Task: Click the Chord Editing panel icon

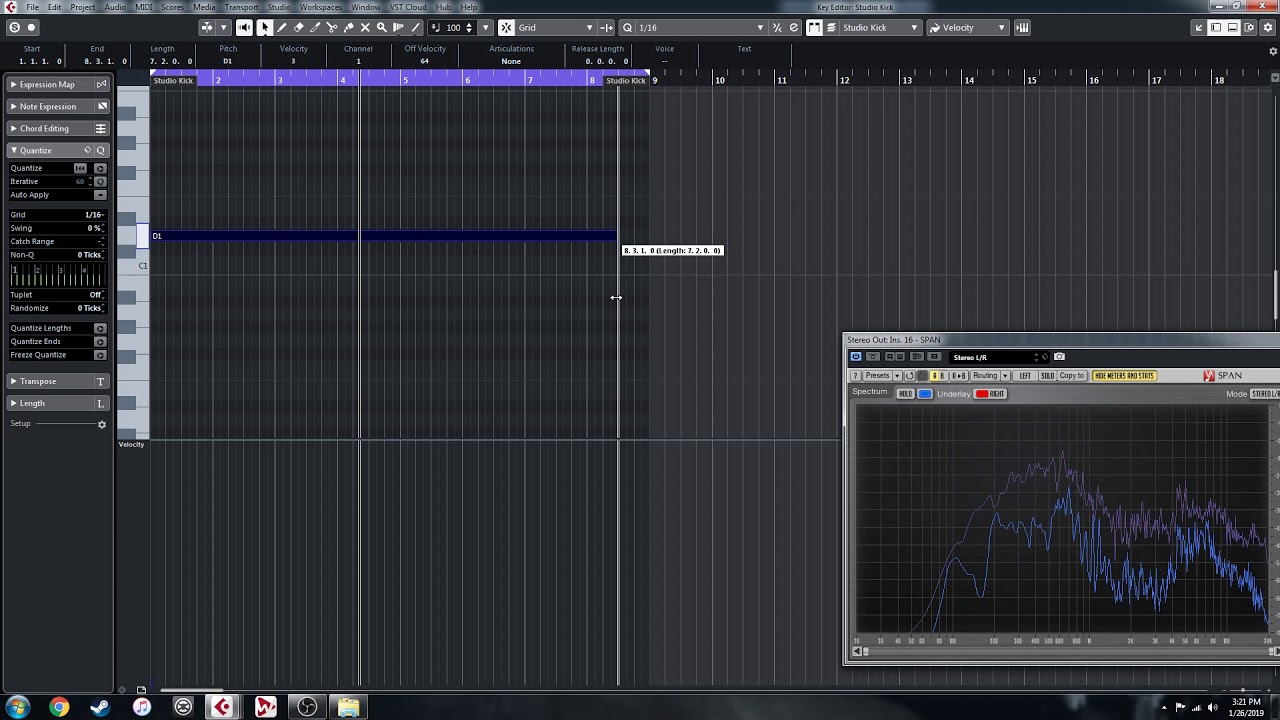Action: coord(101,128)
